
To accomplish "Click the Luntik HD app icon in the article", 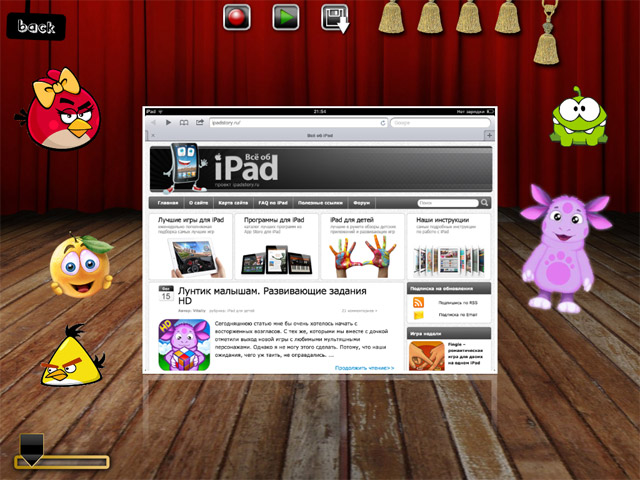I will (184, 345).
